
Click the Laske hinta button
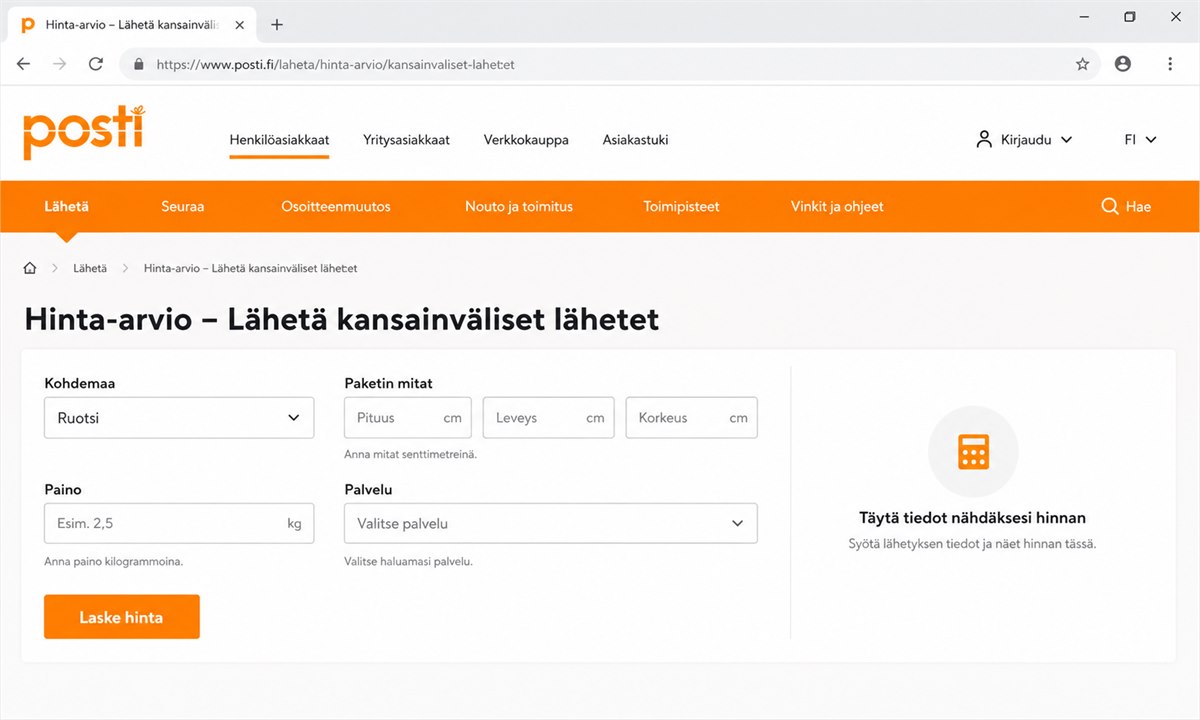(x=122, y=617)
